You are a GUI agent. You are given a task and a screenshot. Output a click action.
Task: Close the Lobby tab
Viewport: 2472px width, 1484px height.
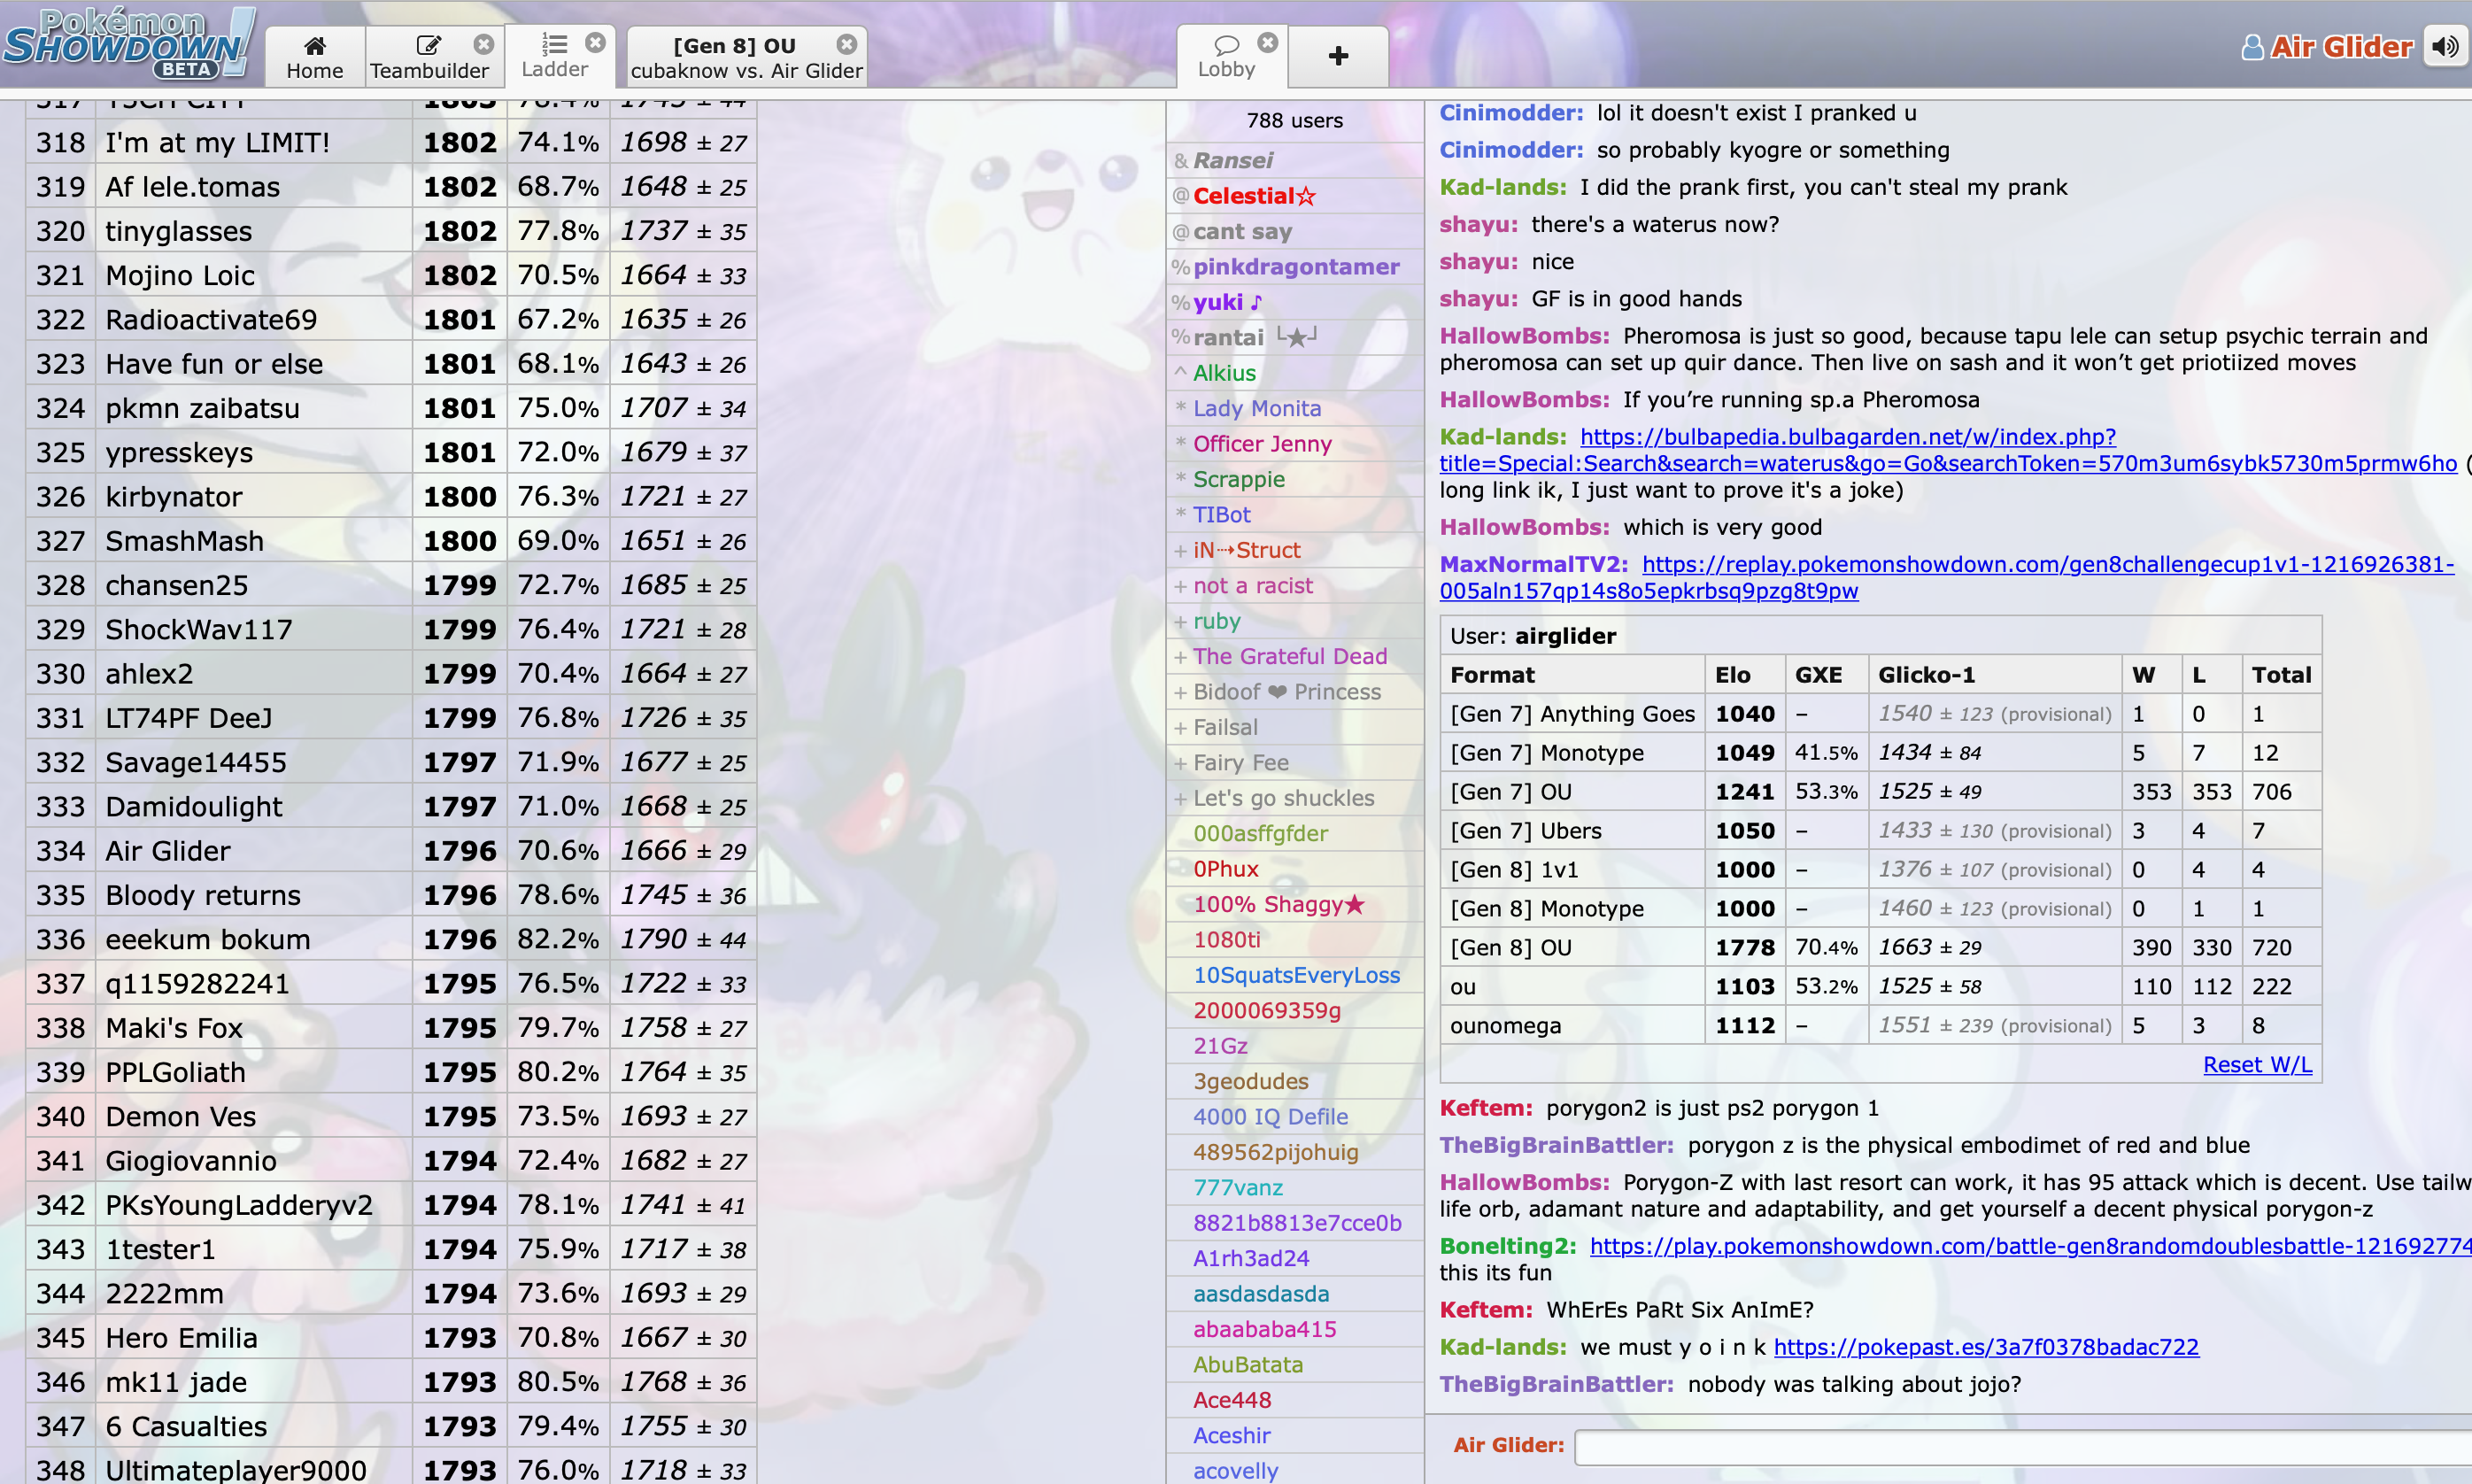[1268, 43]
